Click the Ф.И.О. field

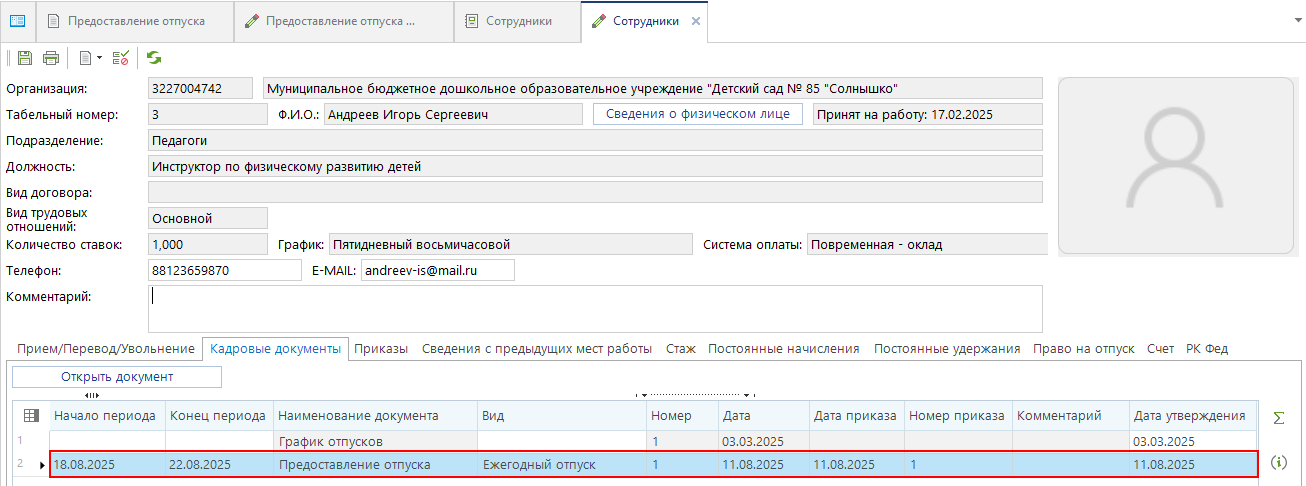click(x=453, y=114)
